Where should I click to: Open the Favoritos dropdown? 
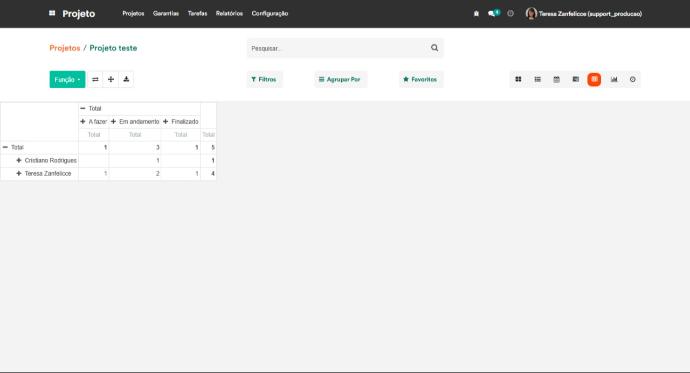point(420,80)
